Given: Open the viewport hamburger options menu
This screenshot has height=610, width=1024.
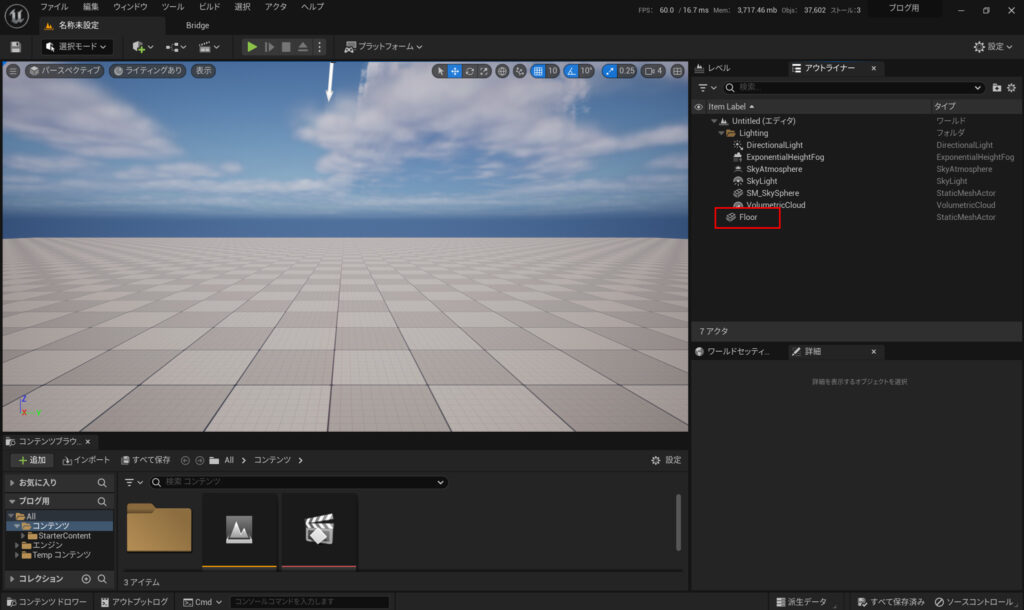Looking at the screenshot, I should 13,71.
